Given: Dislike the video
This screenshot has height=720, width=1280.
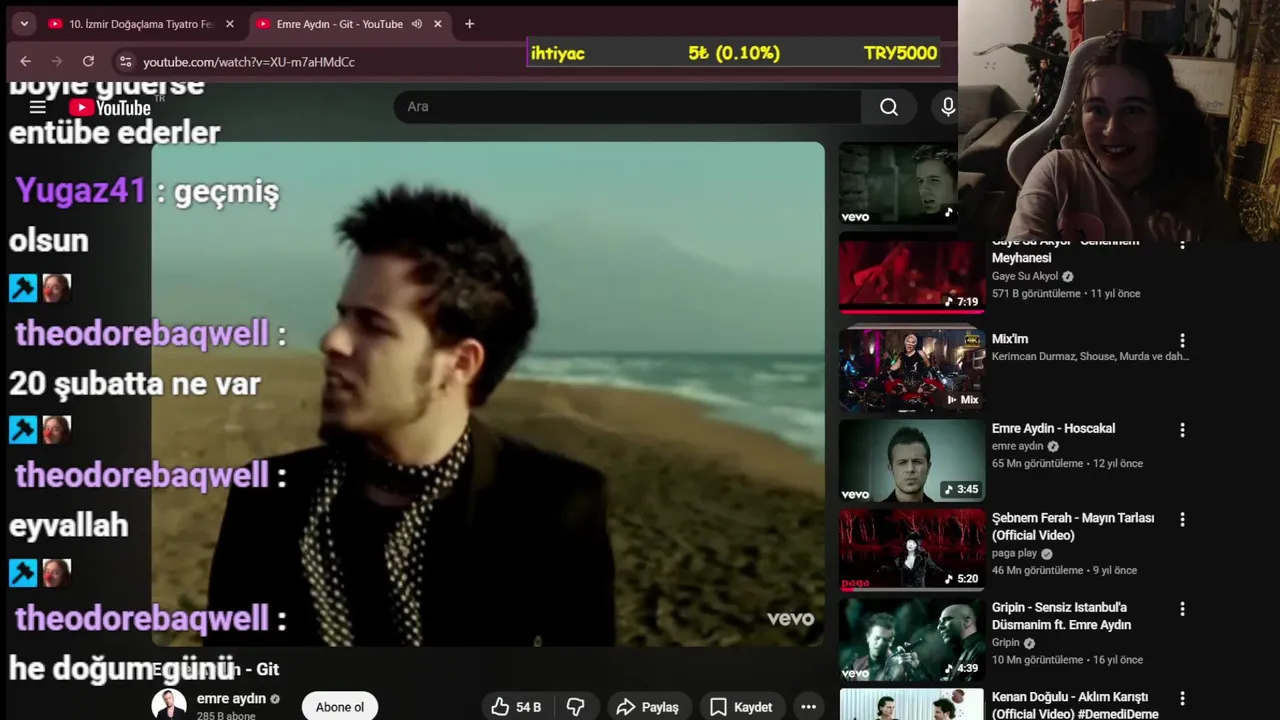Looking at the screenshot, I should (576, 707).
